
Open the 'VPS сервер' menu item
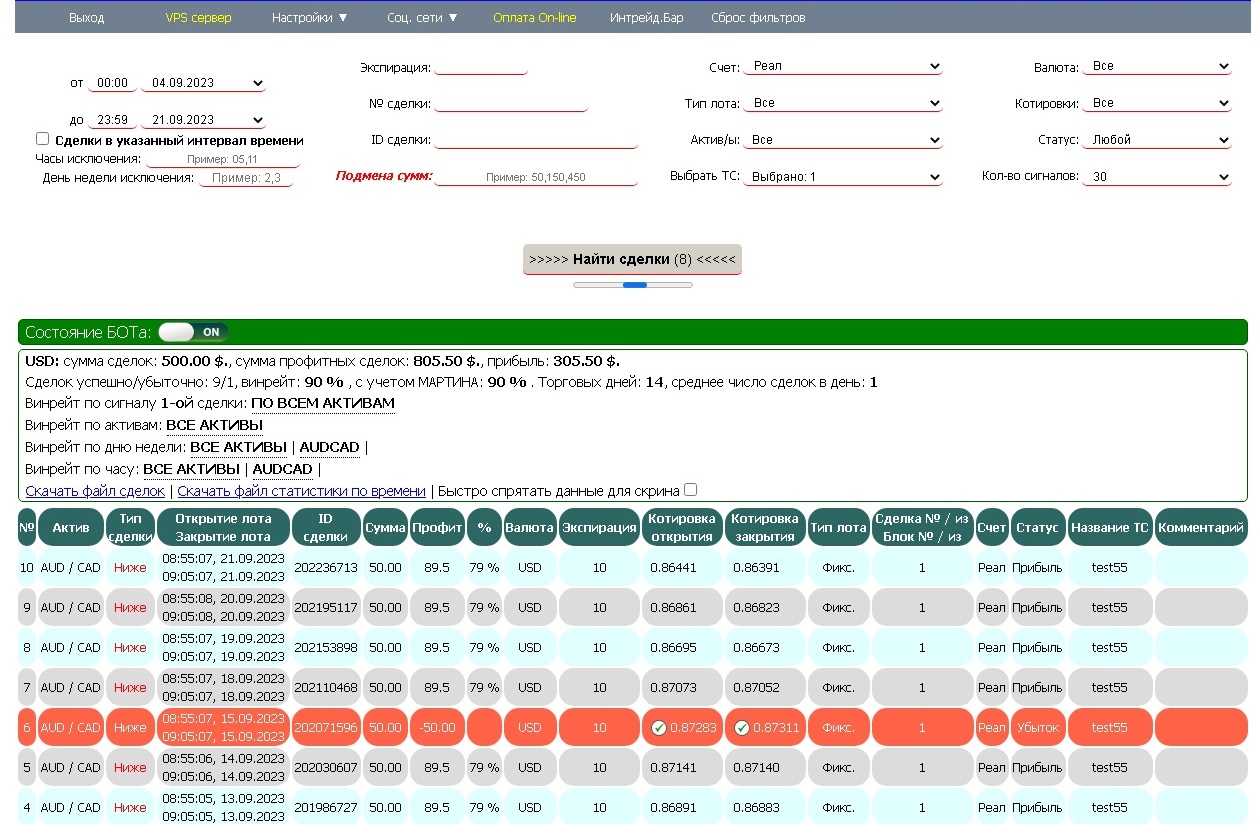[198, 18]
